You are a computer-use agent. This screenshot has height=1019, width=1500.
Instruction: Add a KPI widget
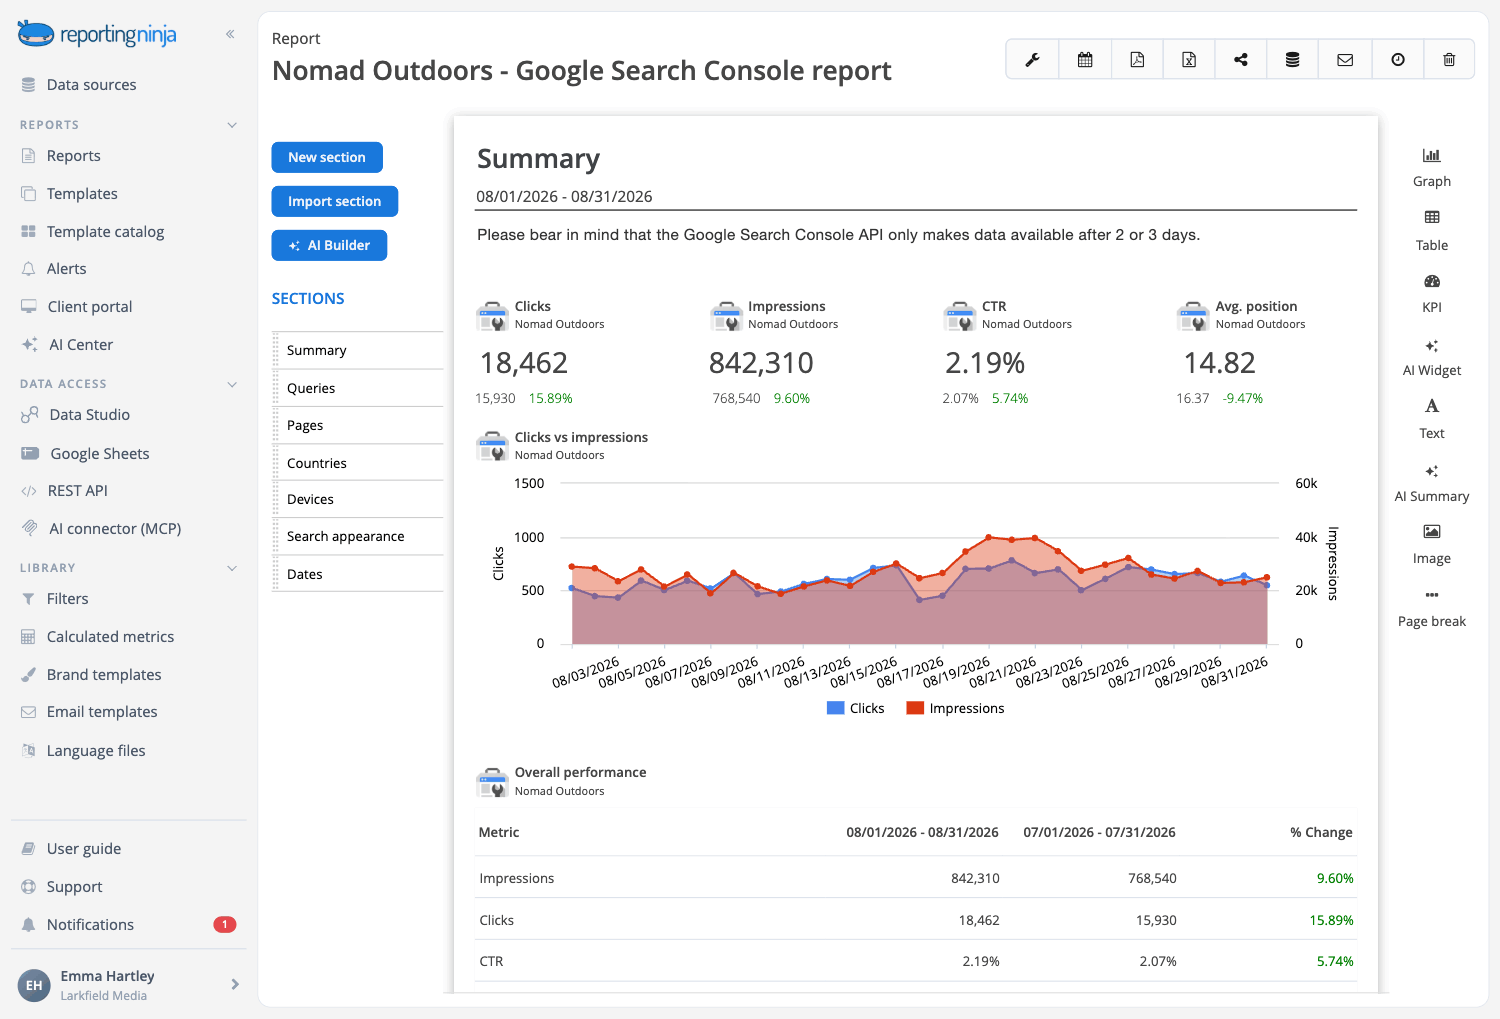(x=1432, y=293)
